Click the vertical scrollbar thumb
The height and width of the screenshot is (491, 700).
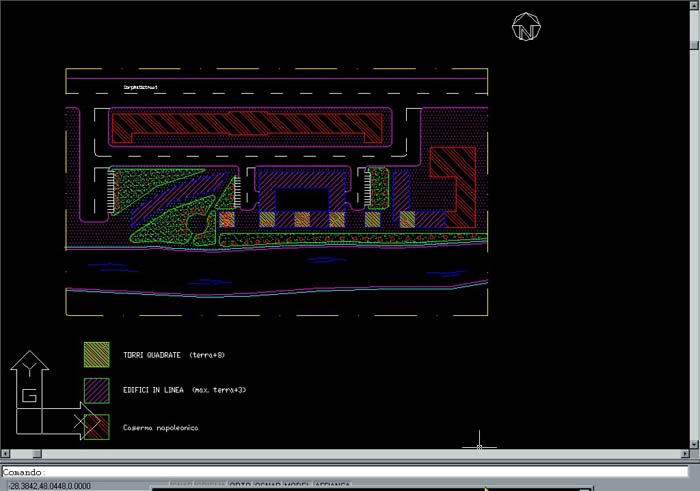pos(694,44)
